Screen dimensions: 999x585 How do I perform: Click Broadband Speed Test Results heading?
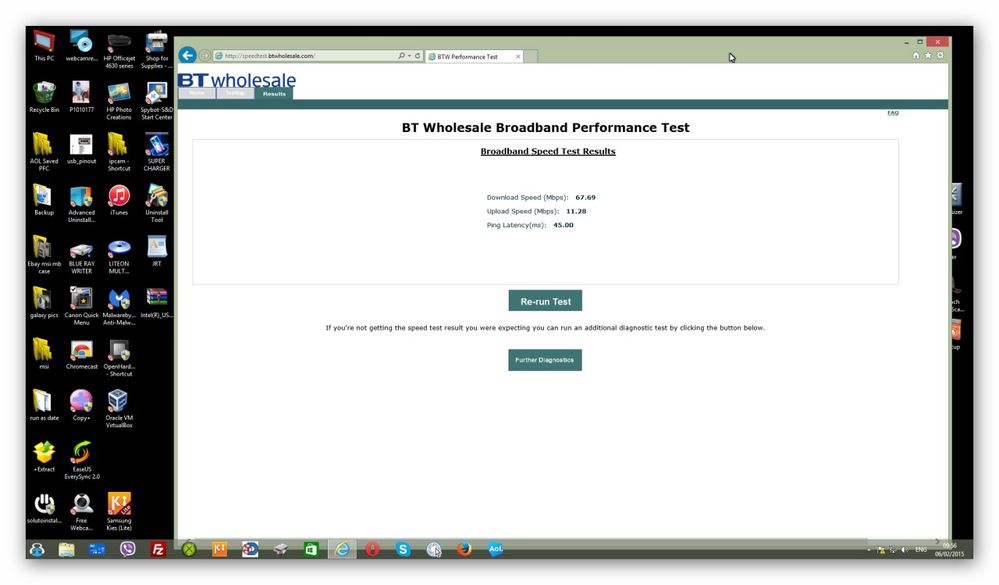tap(548, 151)
